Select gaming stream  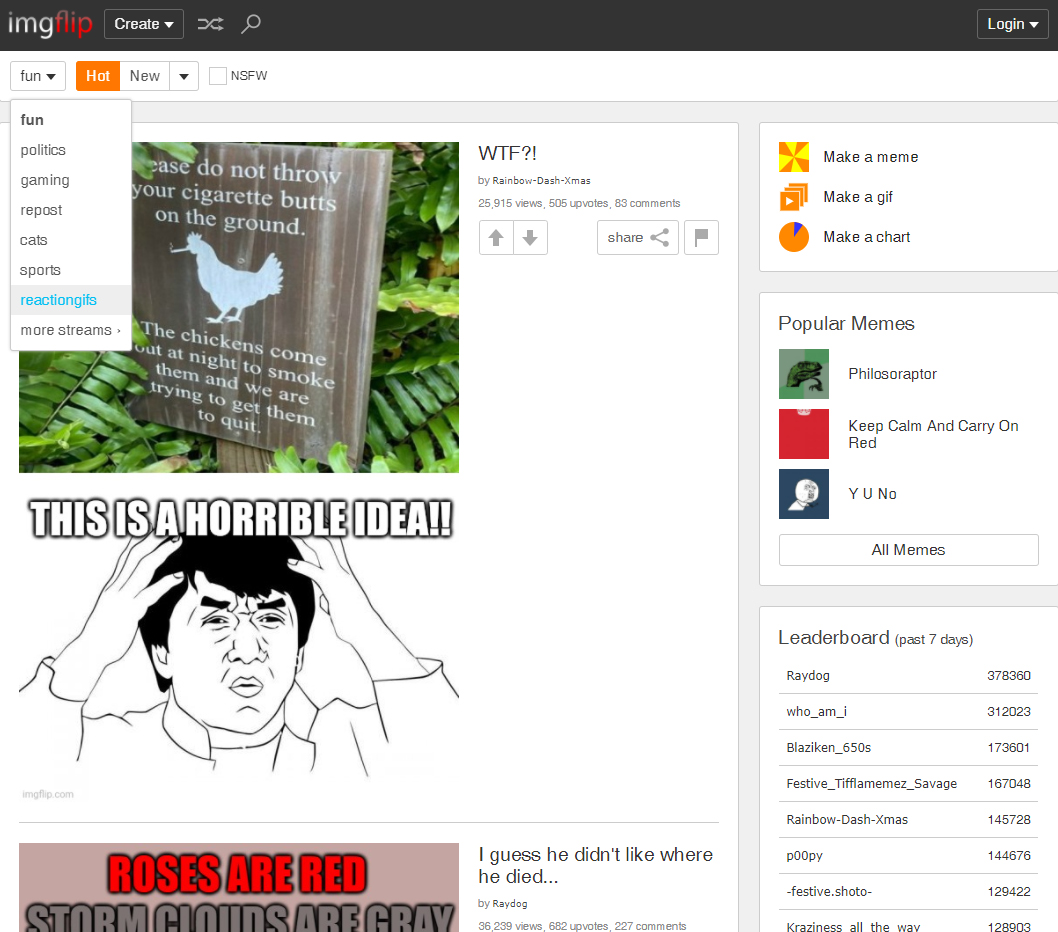coord(71,180)
